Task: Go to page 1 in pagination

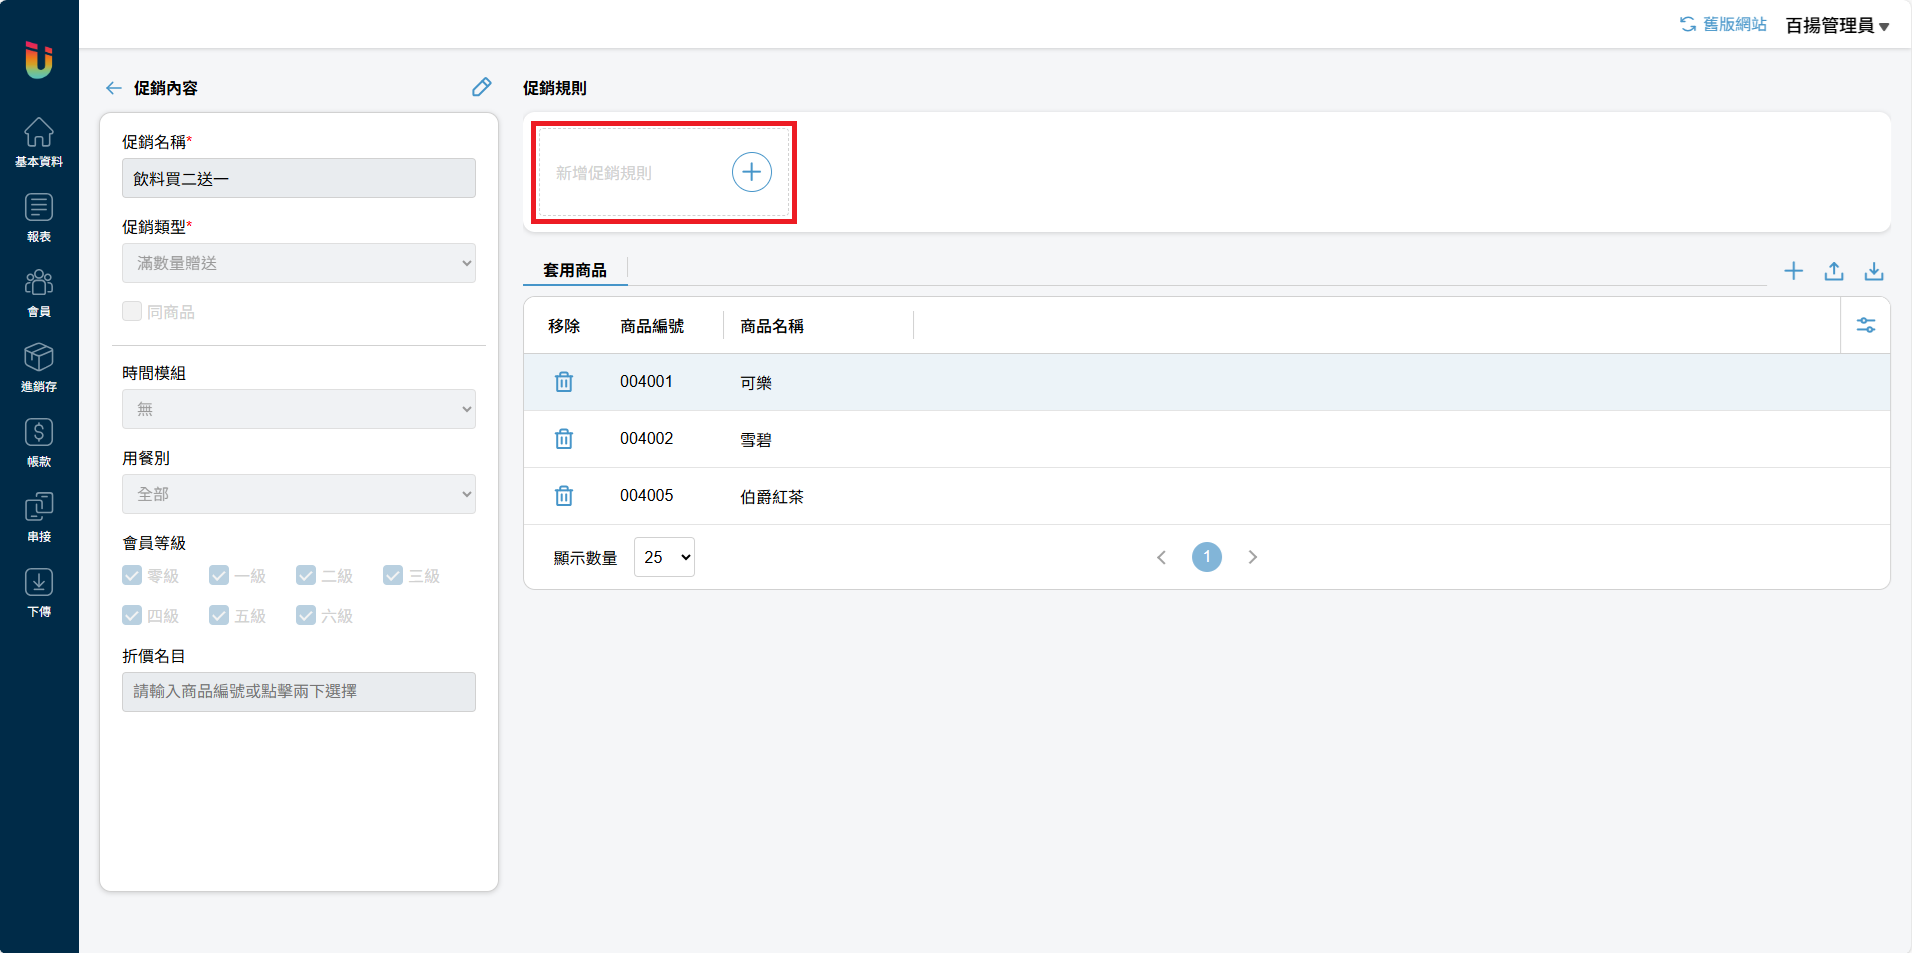Action: pyautogui.click(x=1206, y=557)
